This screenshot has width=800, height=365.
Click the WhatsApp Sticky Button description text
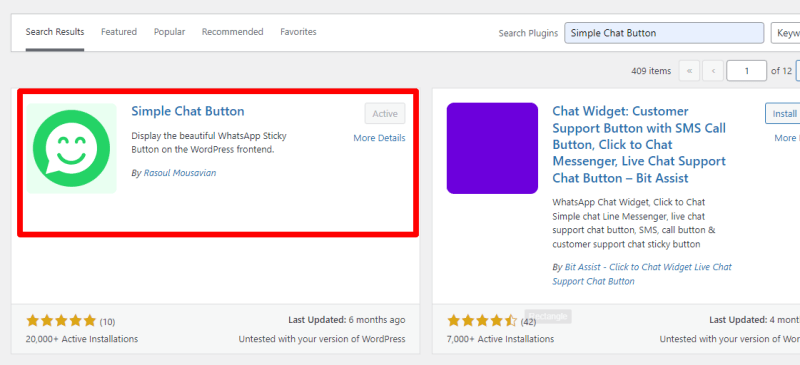(209, 143)
